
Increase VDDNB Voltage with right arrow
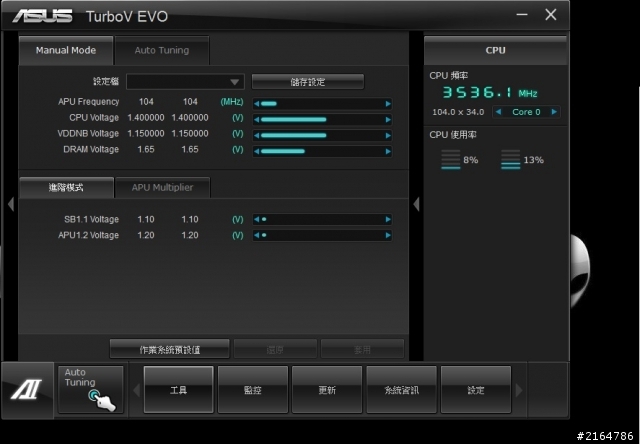(x=388, y=135)
